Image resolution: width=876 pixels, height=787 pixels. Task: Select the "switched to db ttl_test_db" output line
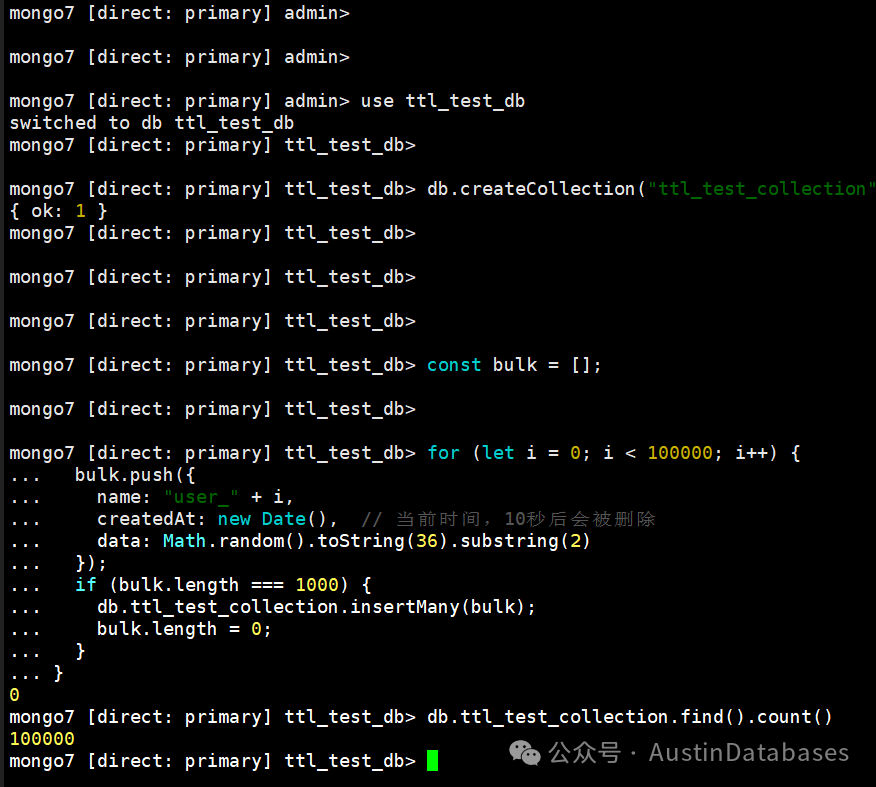point(152,123)
